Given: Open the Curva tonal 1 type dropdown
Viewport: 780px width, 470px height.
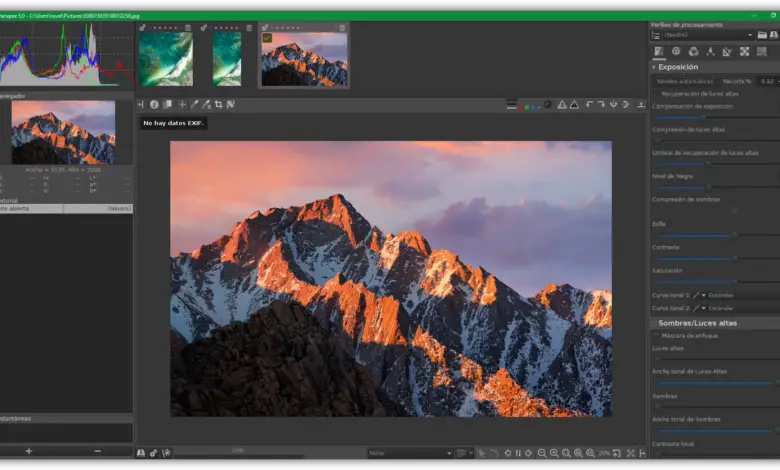Looking at the screenshot, I should 700,295.
